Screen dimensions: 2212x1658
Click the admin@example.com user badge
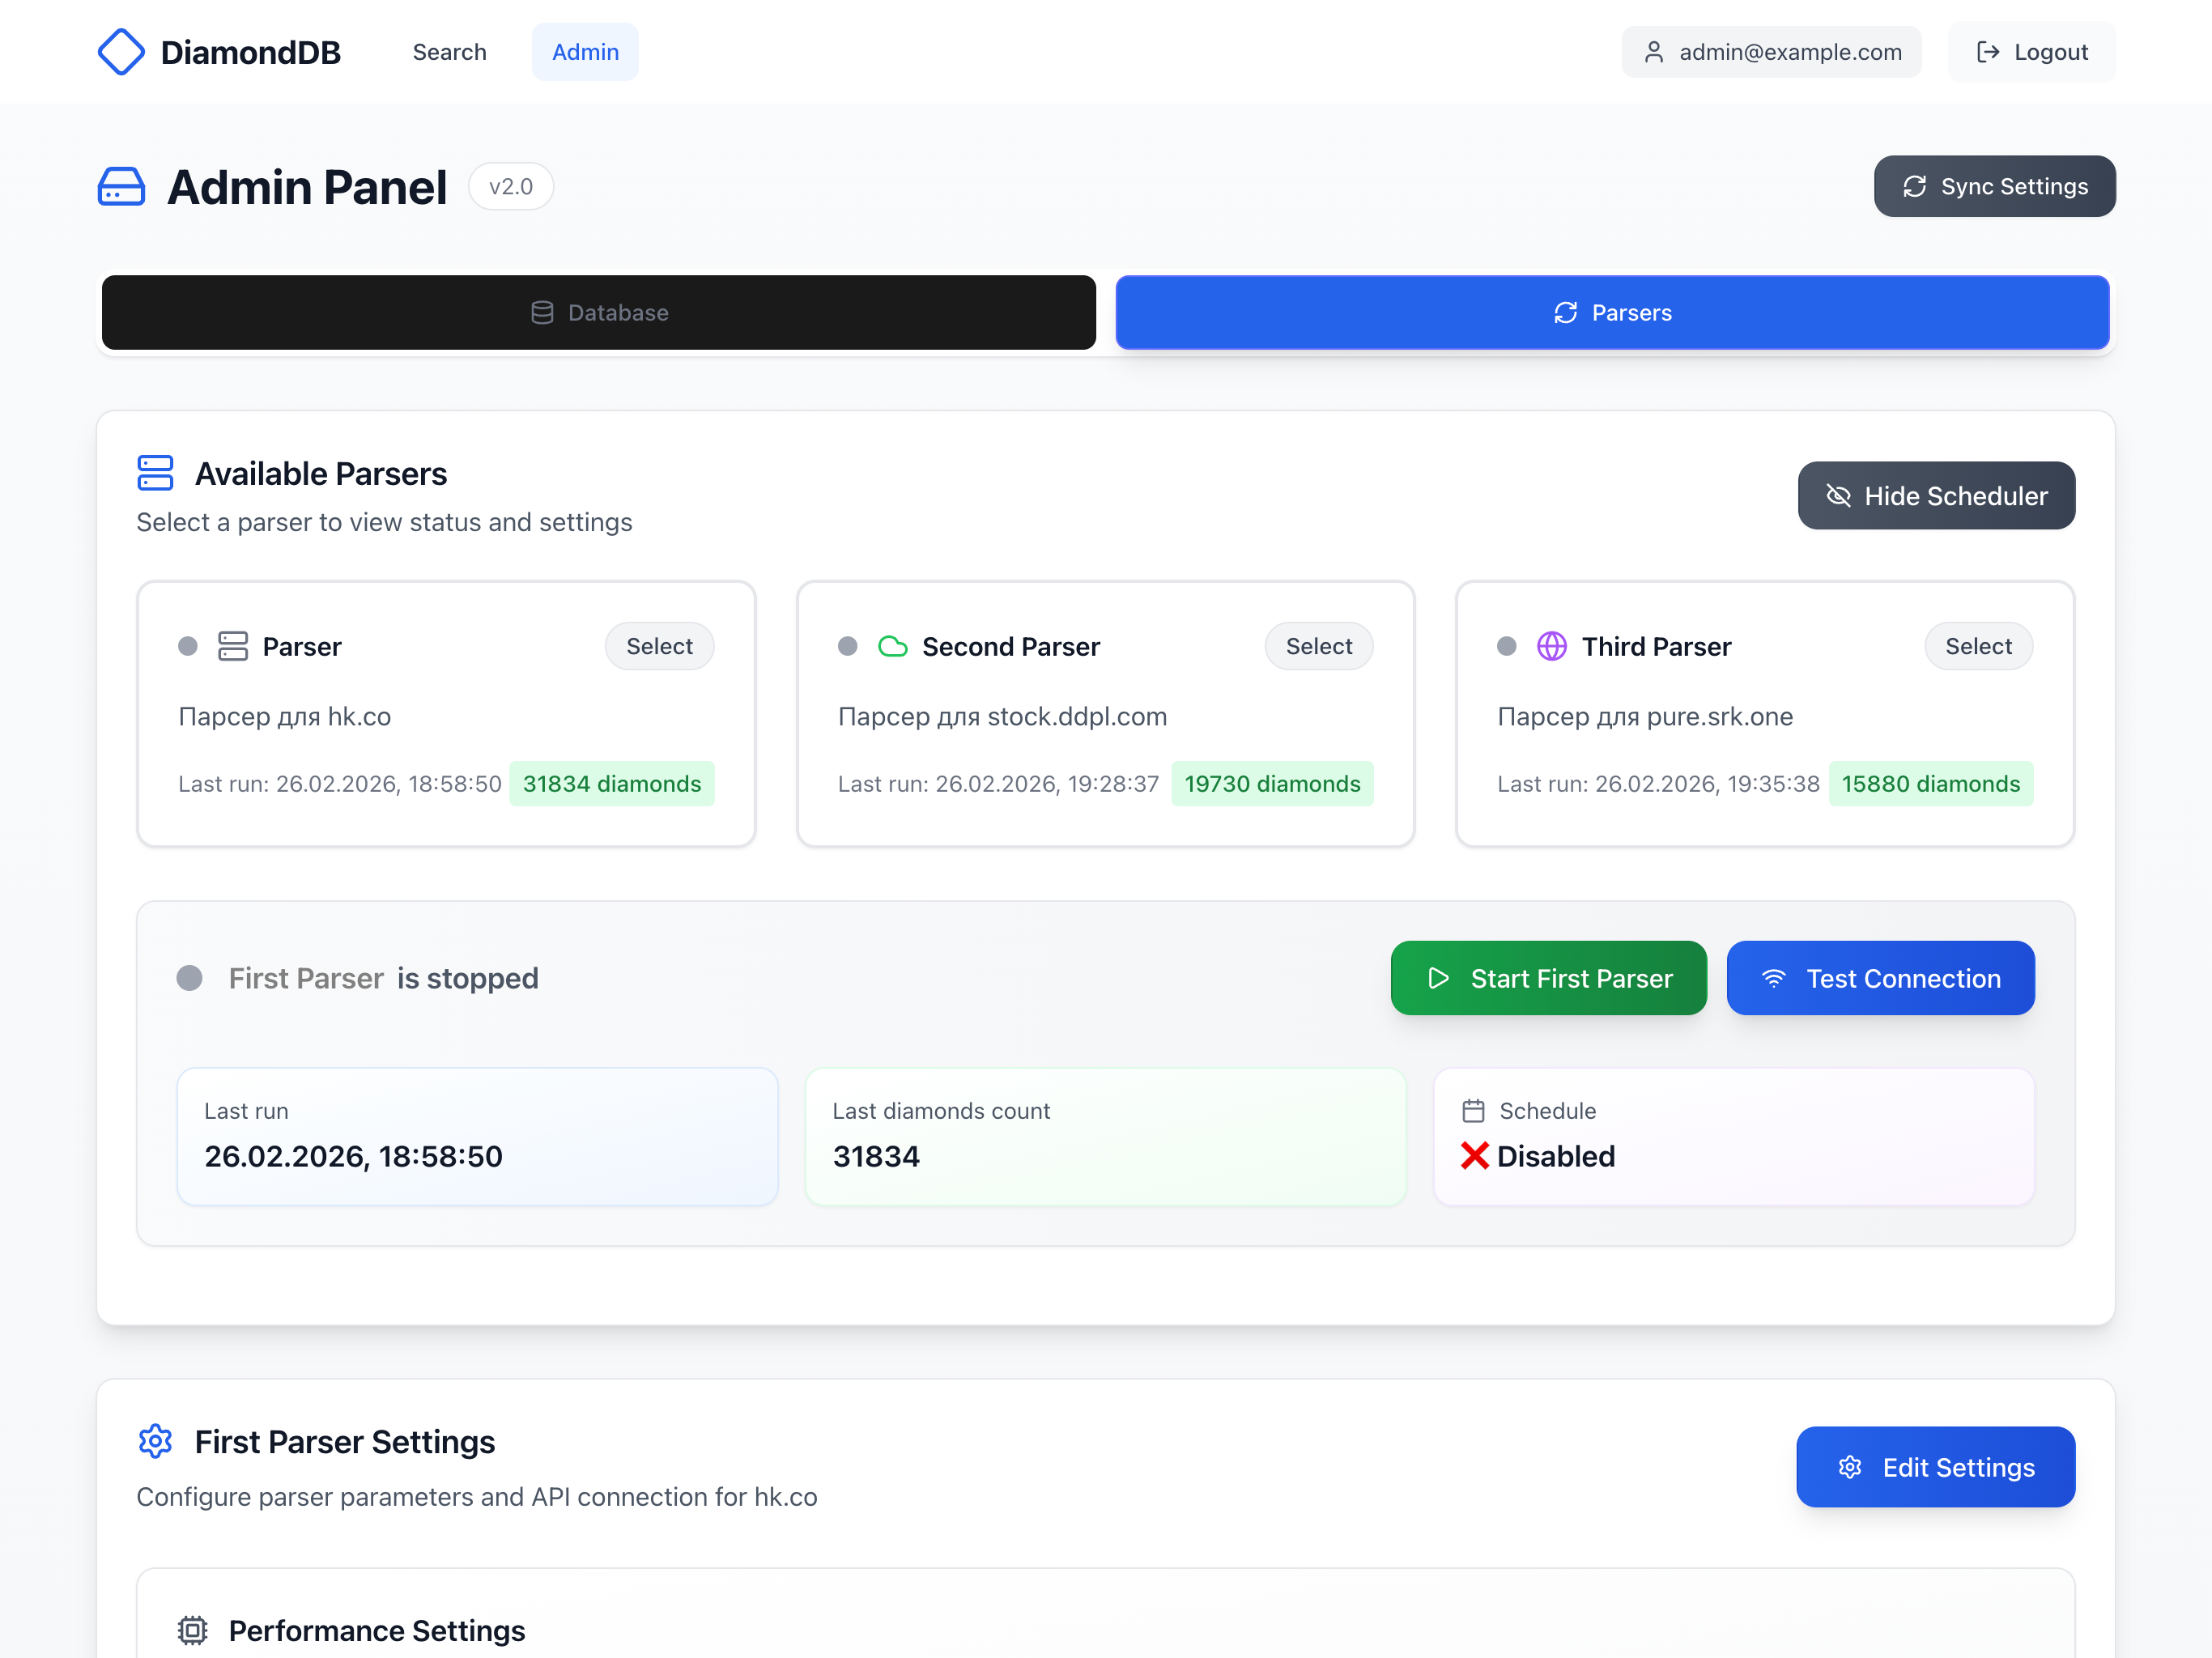click(x=1771, y=52)
